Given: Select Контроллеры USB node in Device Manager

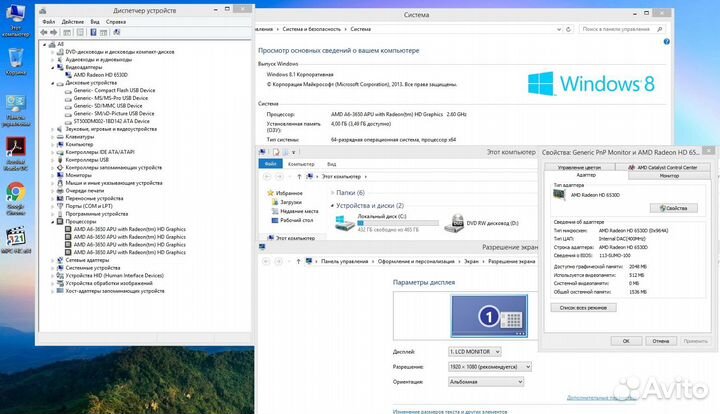Looking at the screenshot, I should (x=87, y=160).
